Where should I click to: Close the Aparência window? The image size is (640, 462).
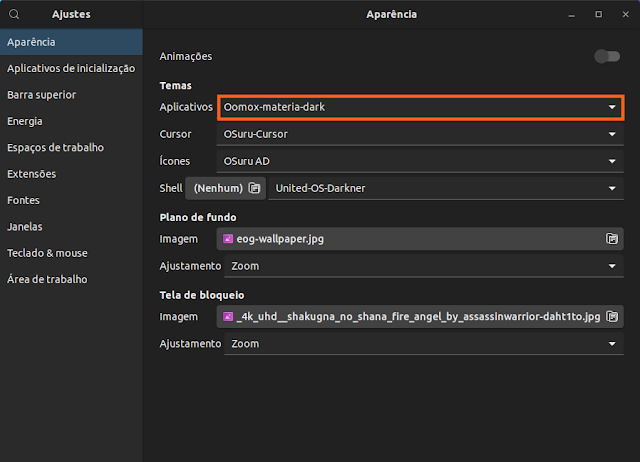625,14
